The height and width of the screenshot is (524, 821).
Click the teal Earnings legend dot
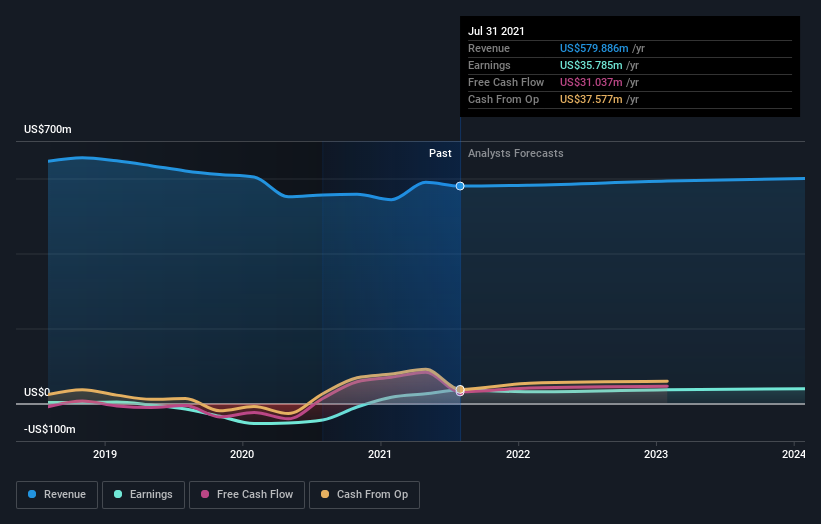point(118,494)
